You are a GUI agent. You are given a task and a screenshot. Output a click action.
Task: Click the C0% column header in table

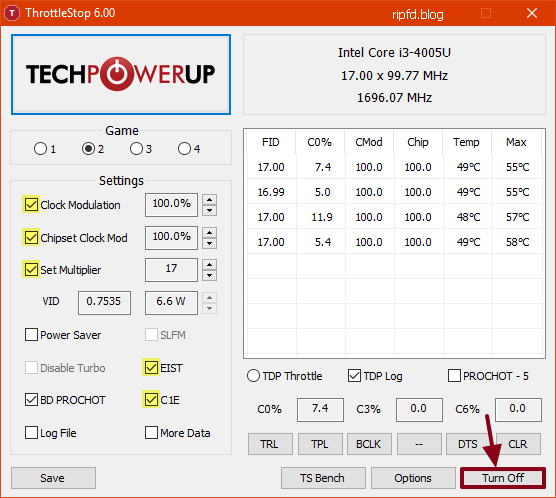click(x=319, y=142)
